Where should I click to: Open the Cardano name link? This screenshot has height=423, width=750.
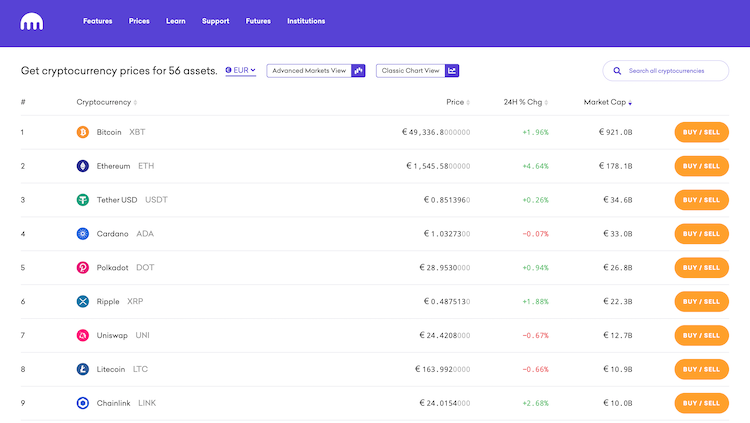pyautogui.click(x=112, y=234)
